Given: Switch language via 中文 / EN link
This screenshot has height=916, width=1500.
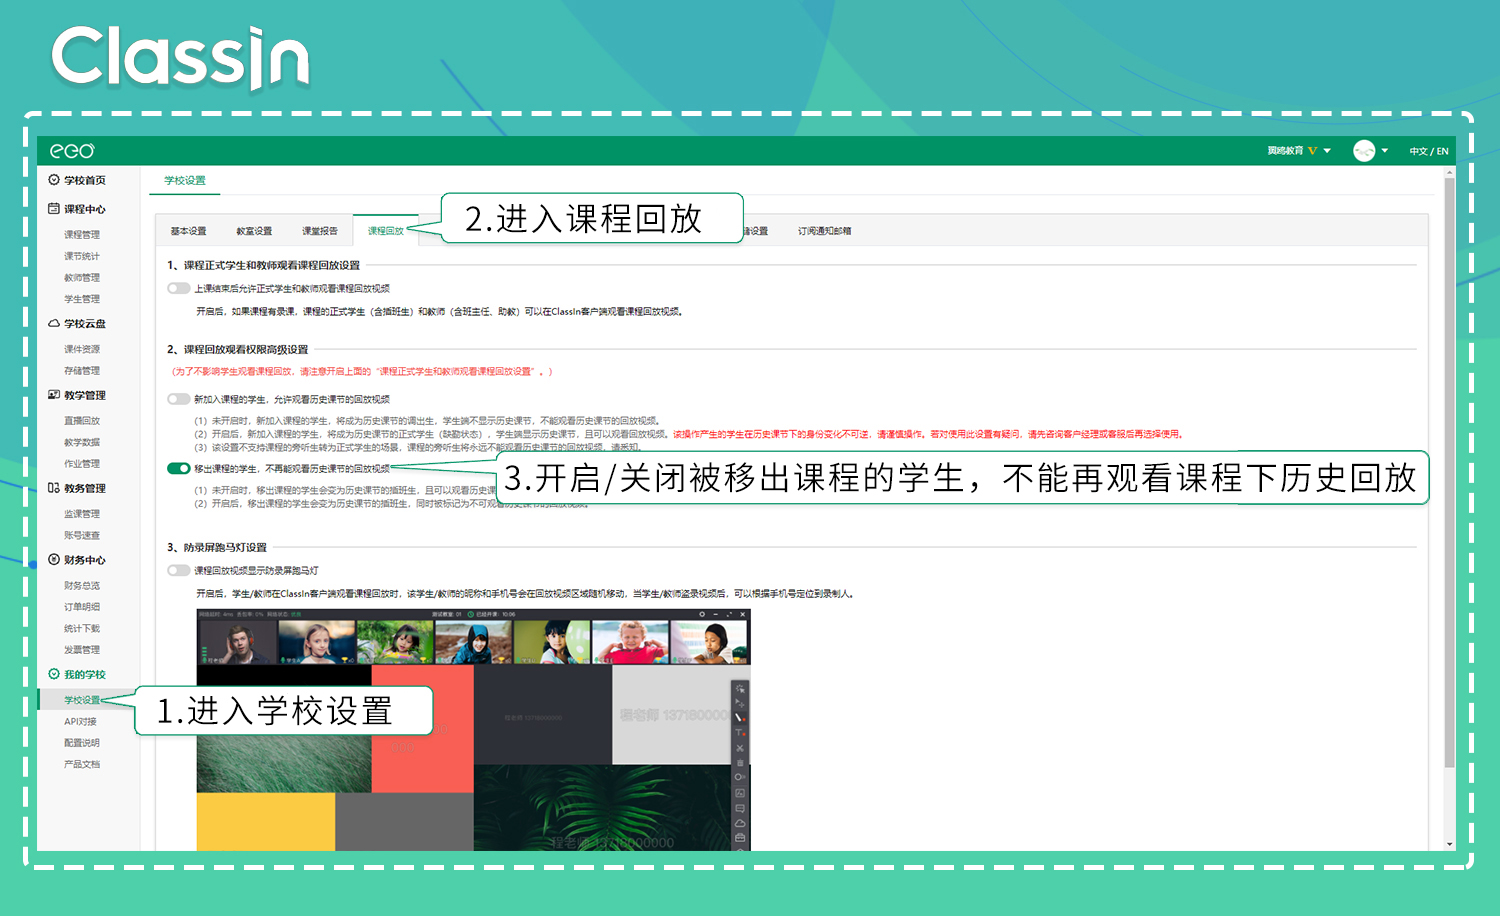Looking at the screenshot, I should click(1429, 151).
